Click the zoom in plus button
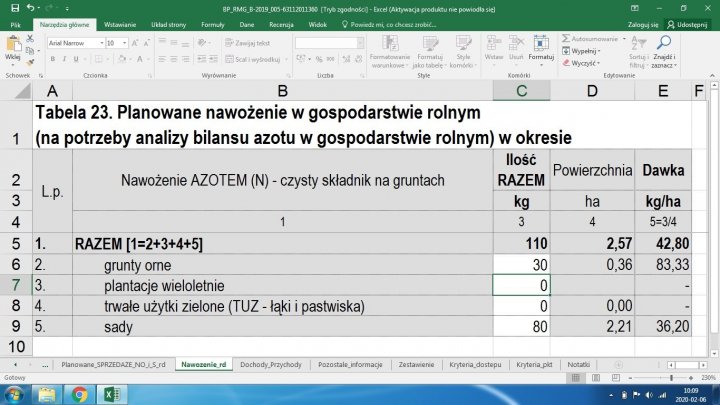Image resolution: width=720 pixels, height=405 pixels. coord(691,378)
